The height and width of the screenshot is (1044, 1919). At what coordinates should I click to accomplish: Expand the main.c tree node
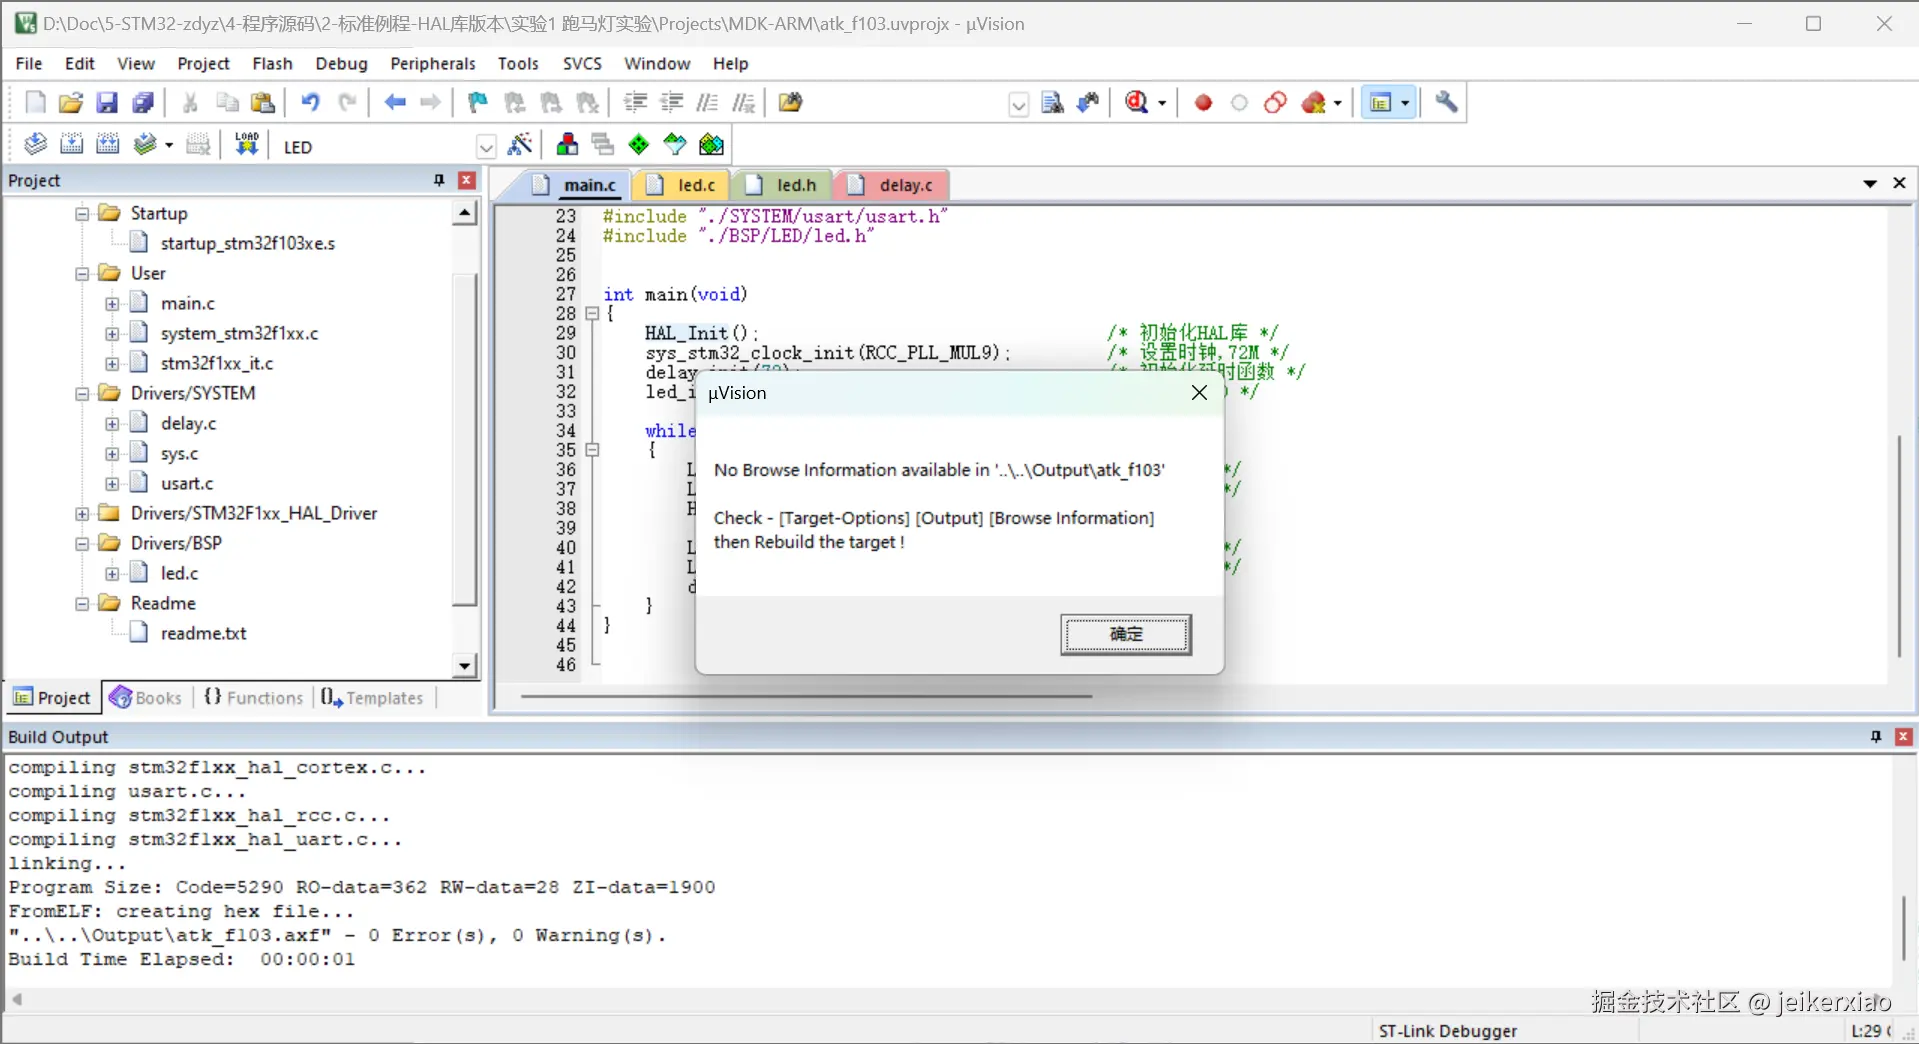112,303
